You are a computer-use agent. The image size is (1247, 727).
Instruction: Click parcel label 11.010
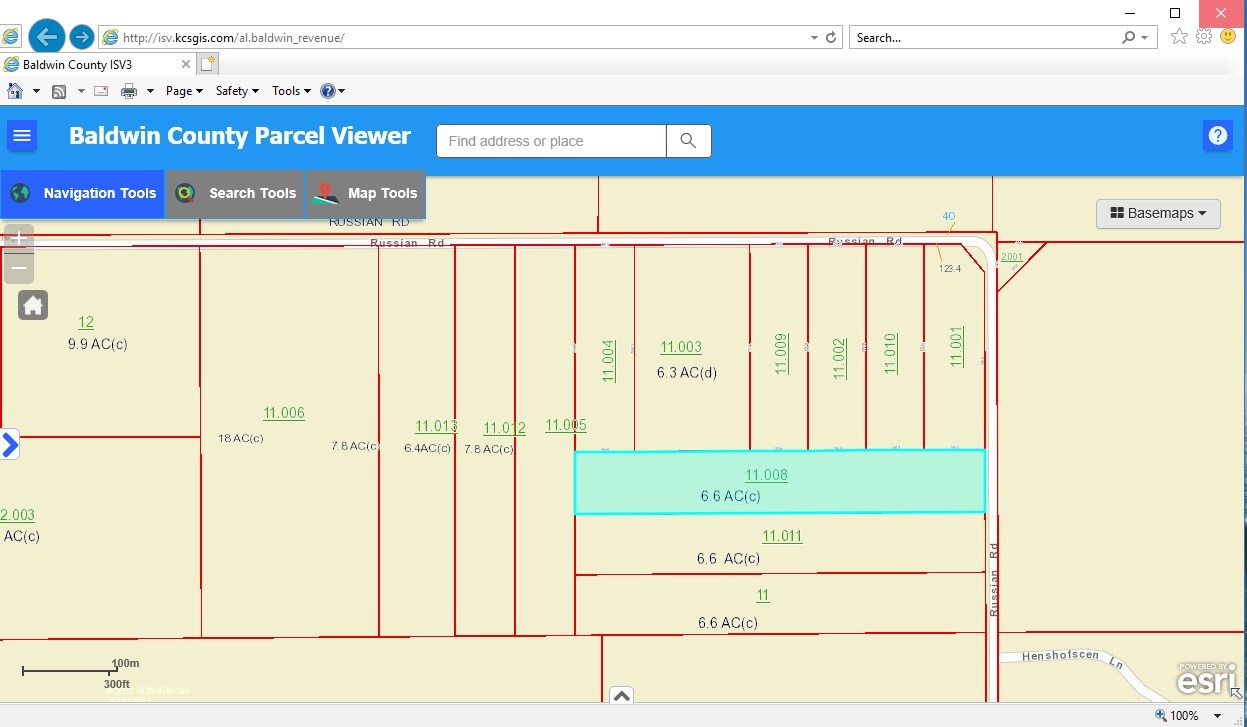click(890, 353)
